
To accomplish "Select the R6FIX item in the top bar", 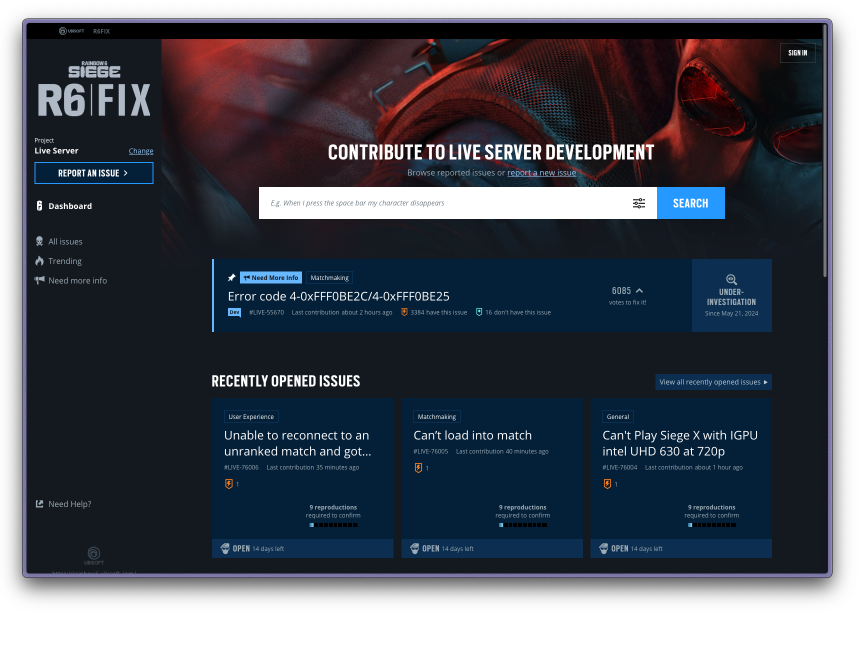I will 101,31.
